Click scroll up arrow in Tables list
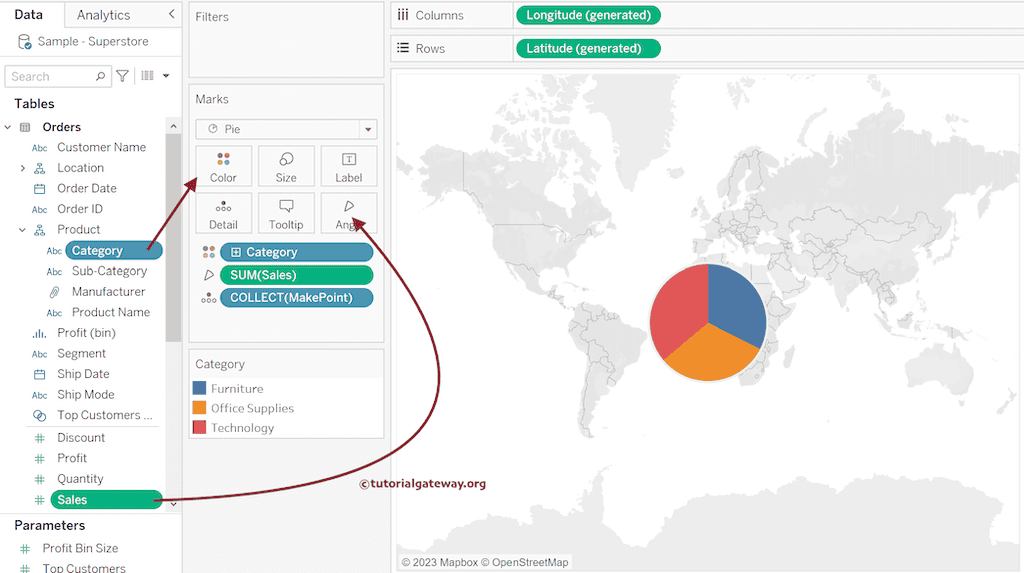This screenshot has height=573, width=1024. tap(173, 126)
